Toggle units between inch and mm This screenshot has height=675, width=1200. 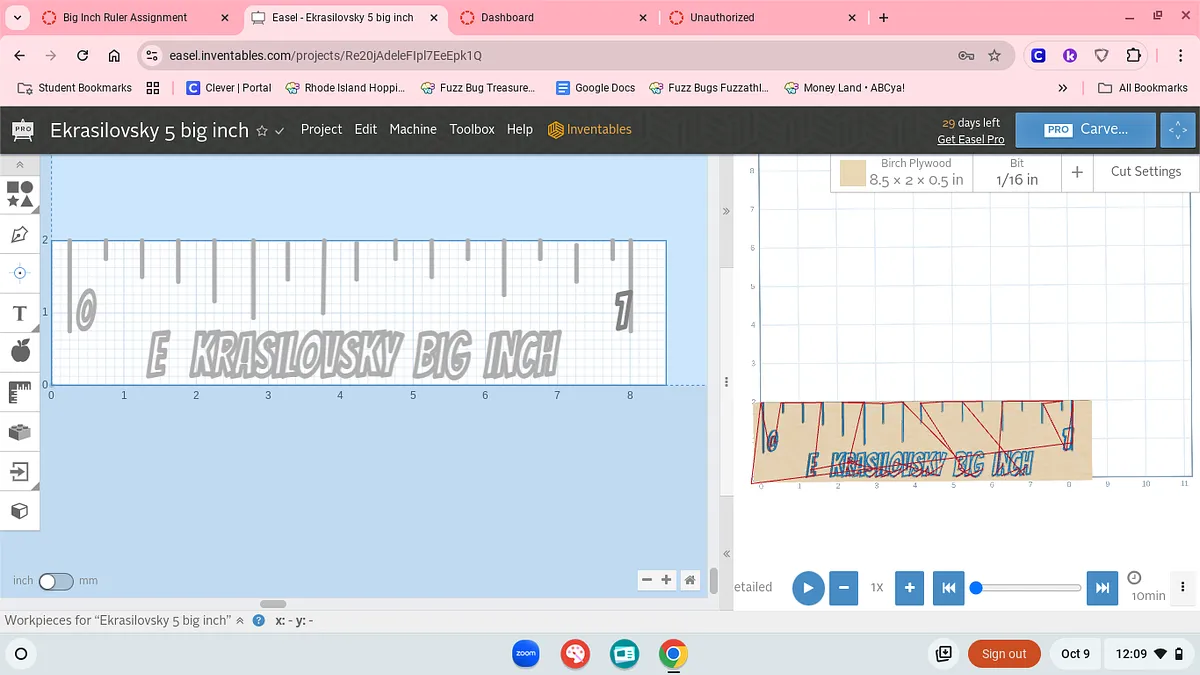[x=55, y=581]
